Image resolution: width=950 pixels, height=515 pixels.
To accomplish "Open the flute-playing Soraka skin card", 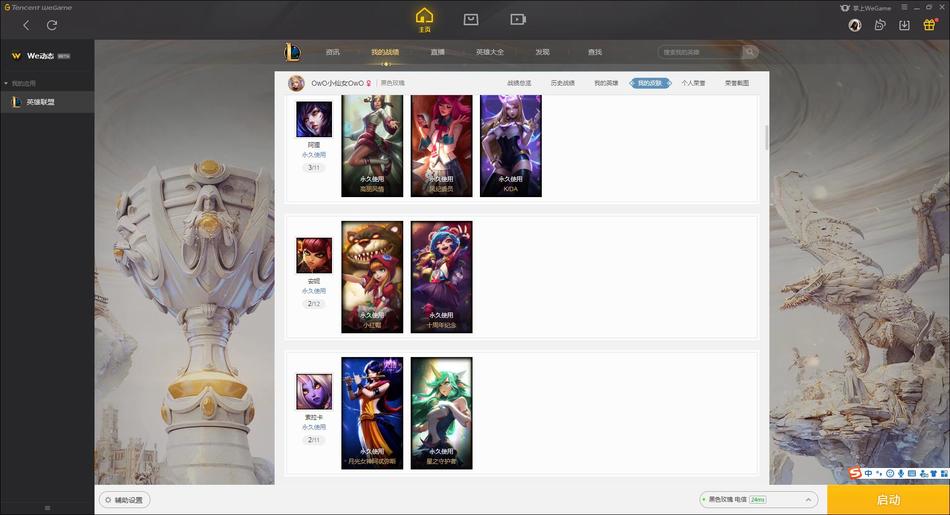I will click(x=372, y=413).
